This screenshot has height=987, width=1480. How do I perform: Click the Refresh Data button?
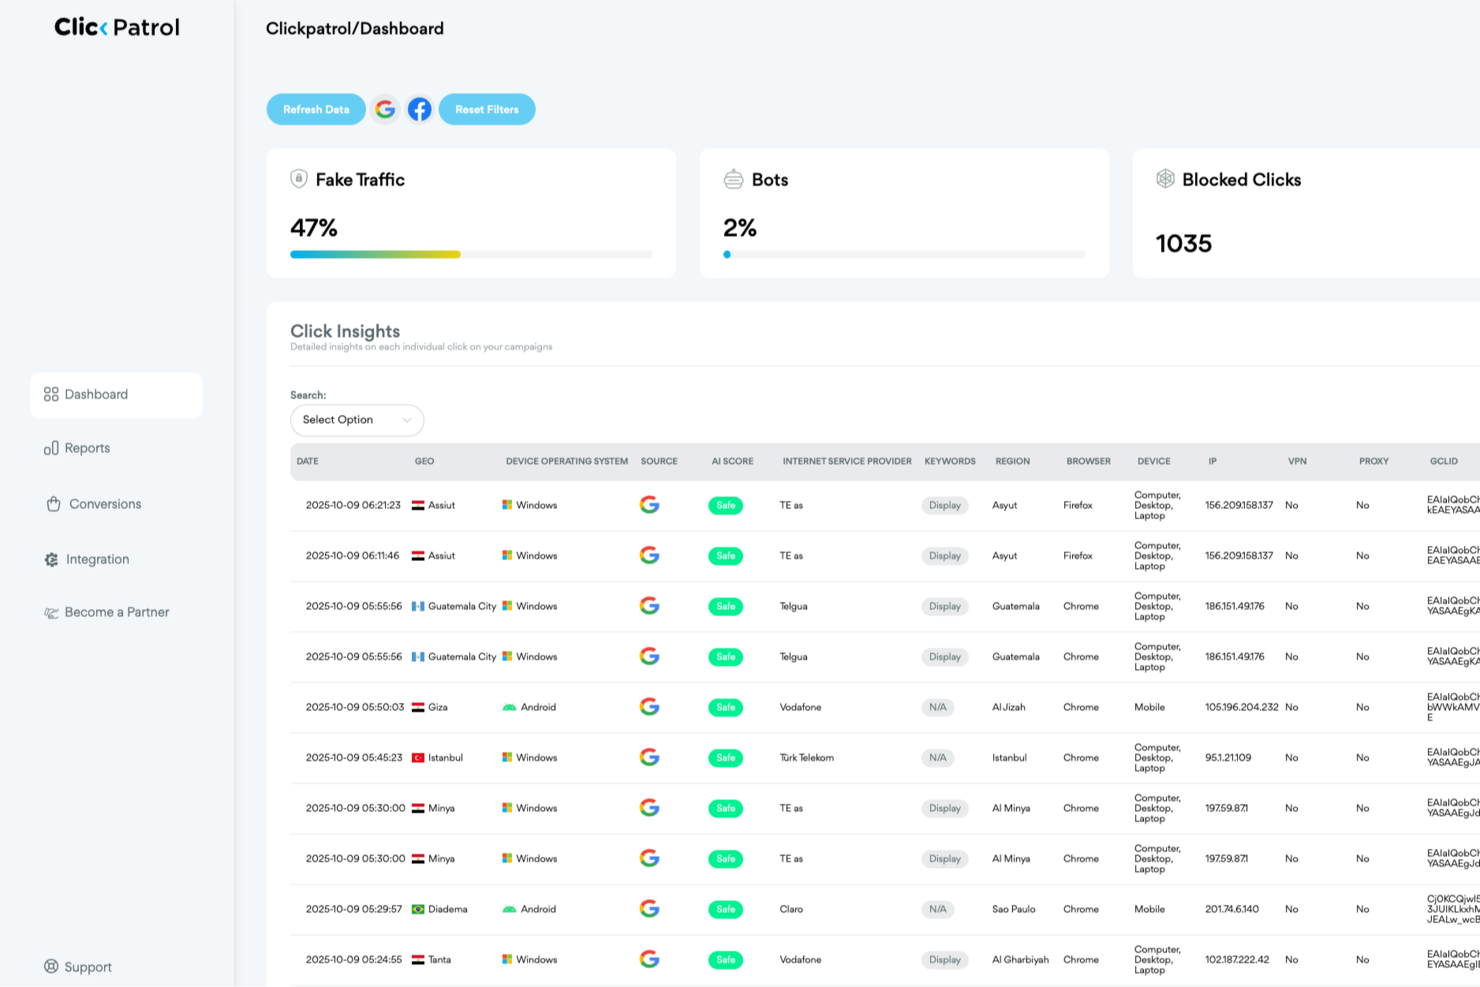315,109
